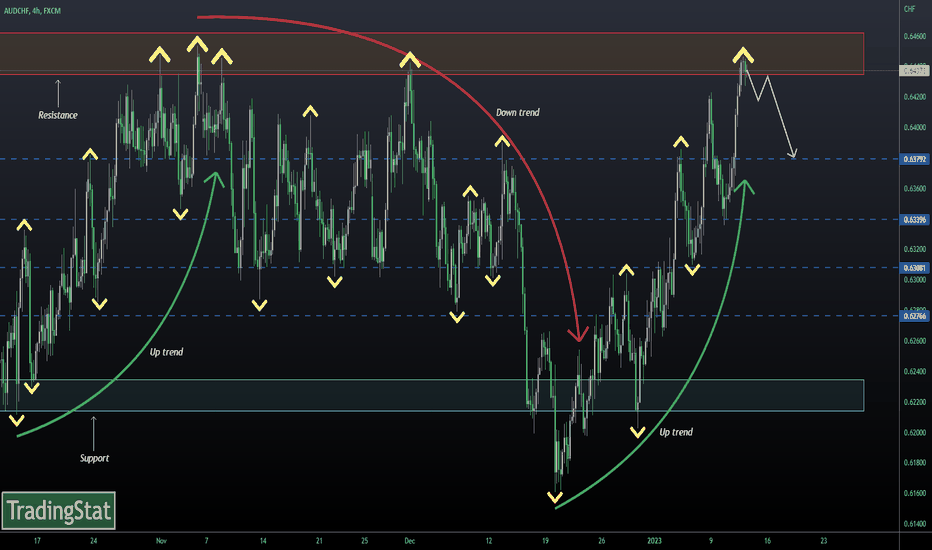Click the 0.64600 price axis value
Screen dimensions: 932x550
(915, 36)
